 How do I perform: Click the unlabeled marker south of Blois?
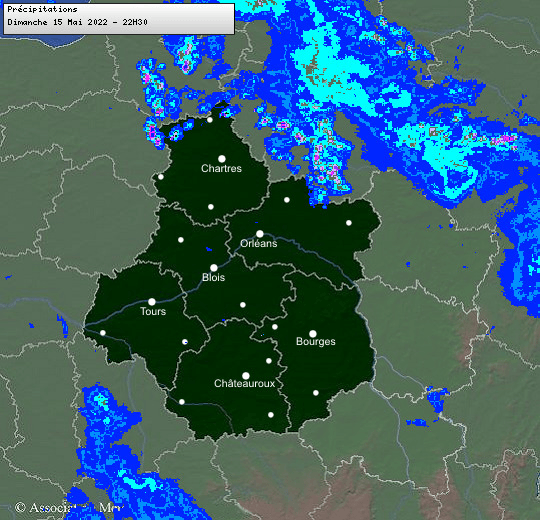243,305
